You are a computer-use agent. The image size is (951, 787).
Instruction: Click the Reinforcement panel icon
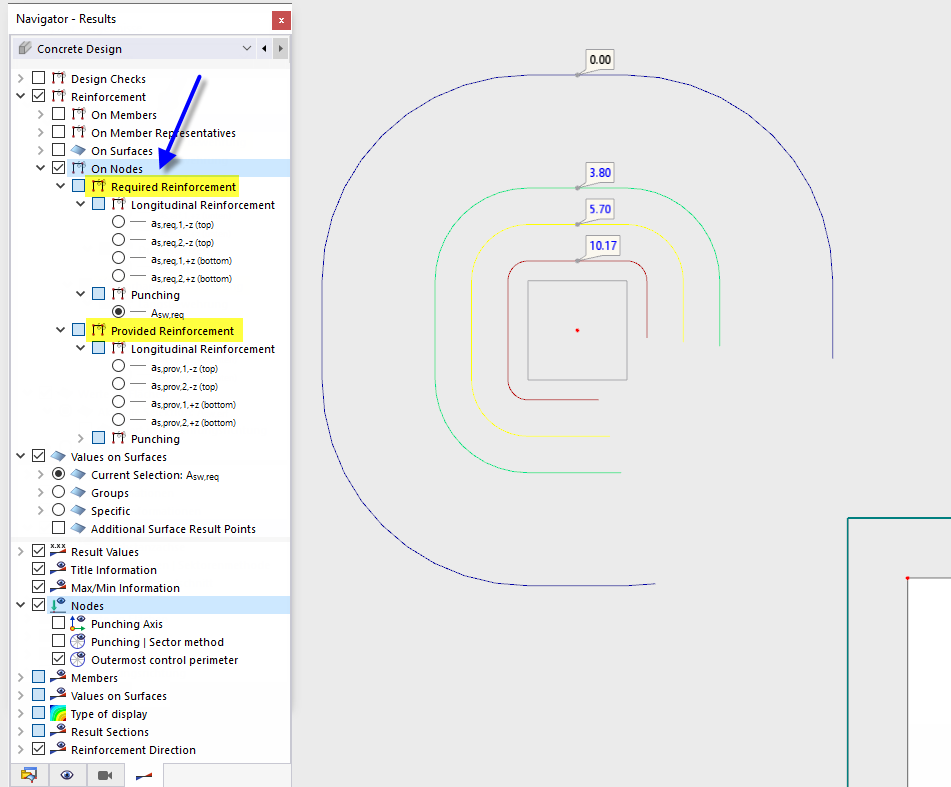pos(60,95)
